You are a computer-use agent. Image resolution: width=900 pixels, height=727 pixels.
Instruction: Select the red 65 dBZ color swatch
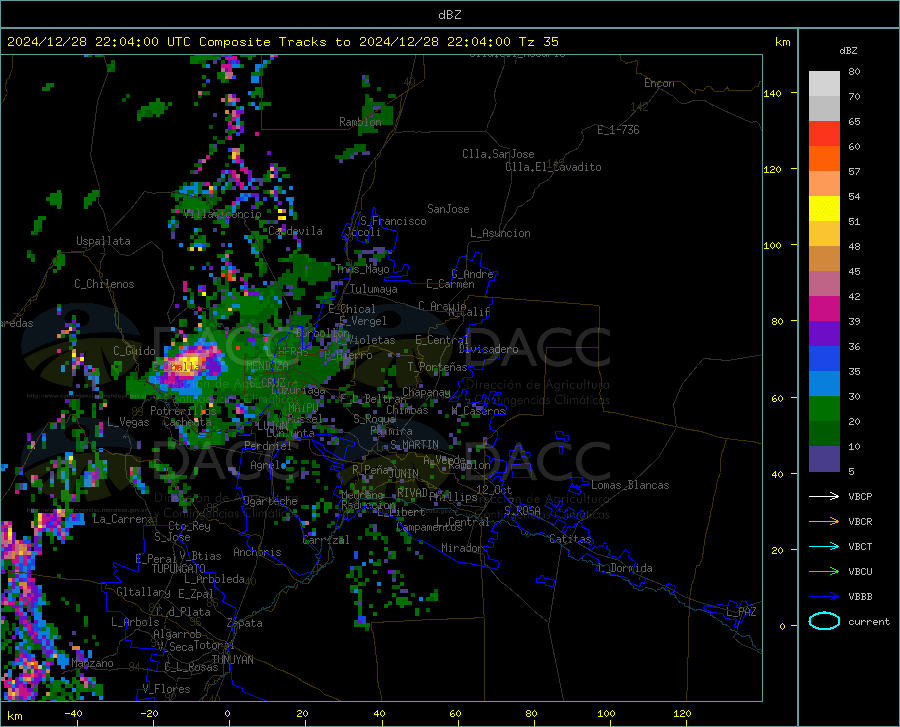[824, 133]
